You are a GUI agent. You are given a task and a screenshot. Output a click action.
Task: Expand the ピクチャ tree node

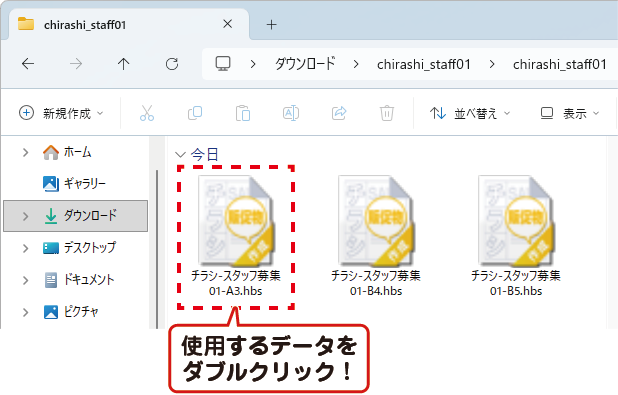click(x=26, y=312)
